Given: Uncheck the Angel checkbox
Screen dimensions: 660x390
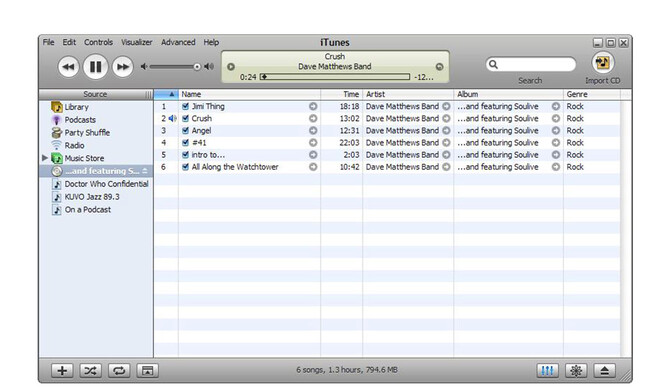Looking at the screenshot, I should click(x=185, y=130).
